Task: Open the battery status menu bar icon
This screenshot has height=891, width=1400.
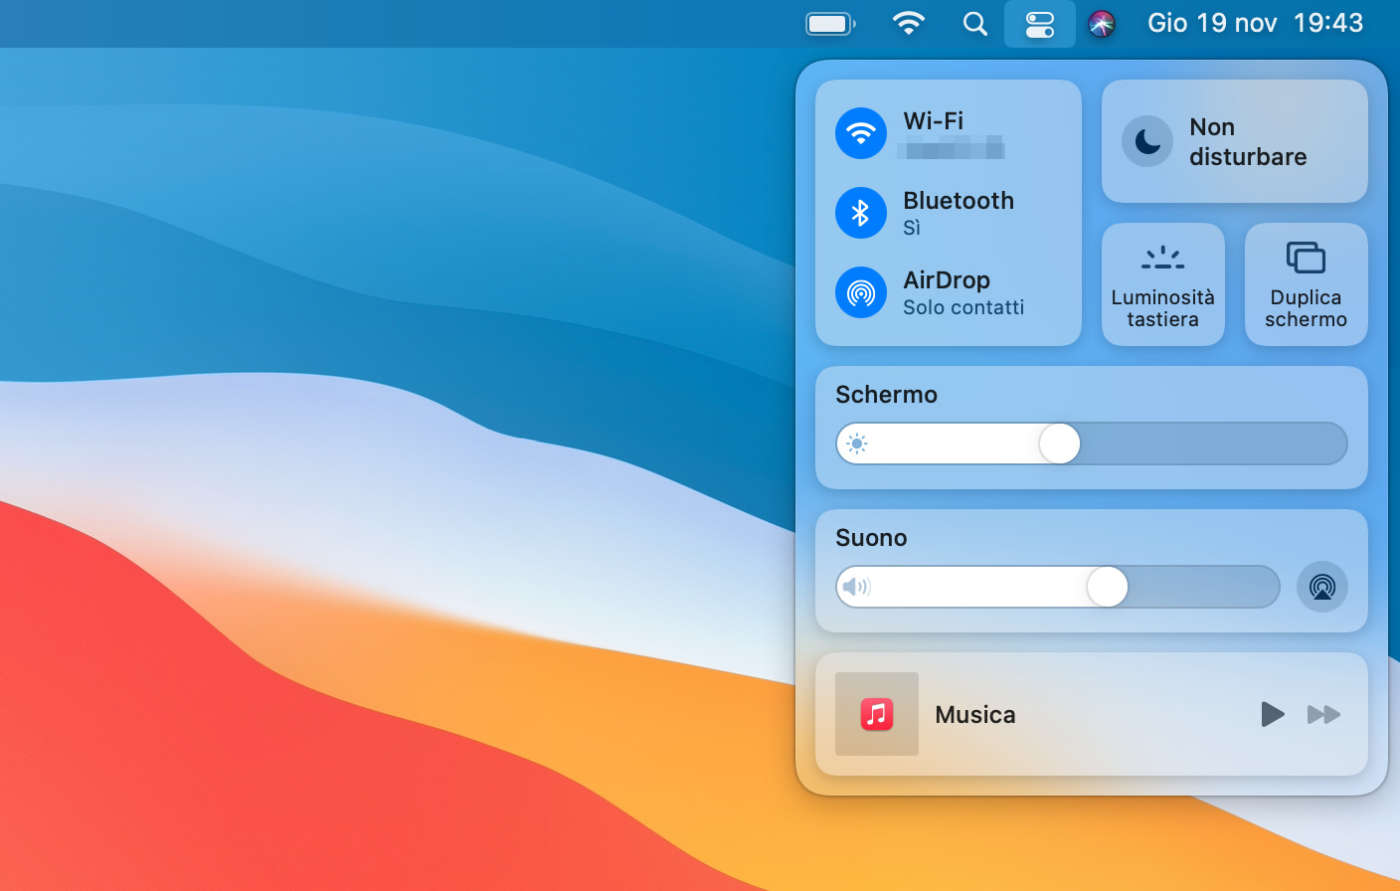Action: tap(829, 23)
